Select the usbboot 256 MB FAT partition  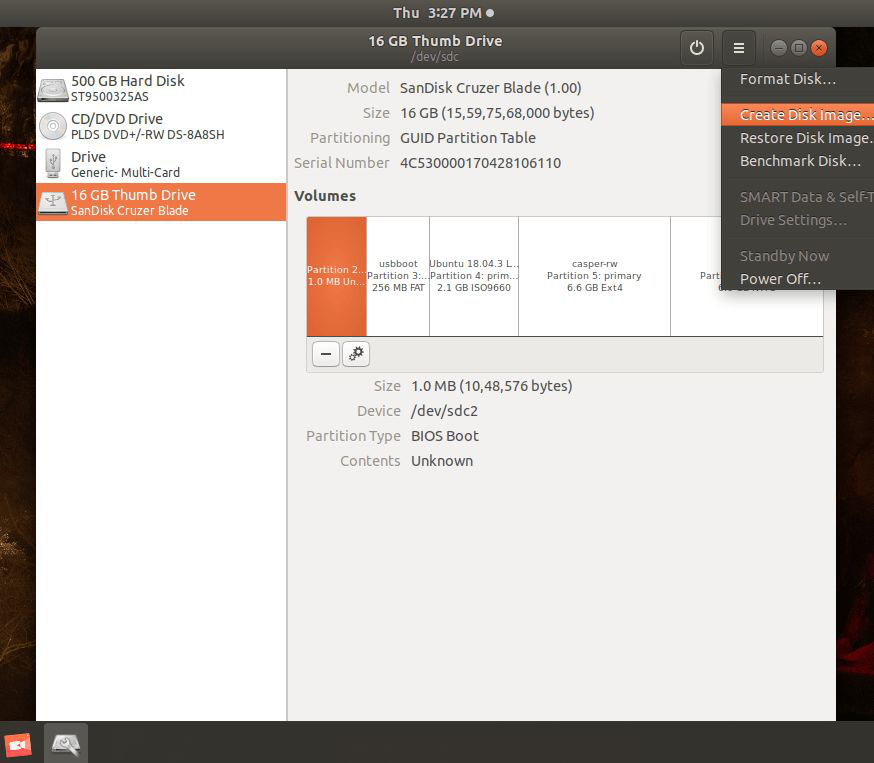398,276
